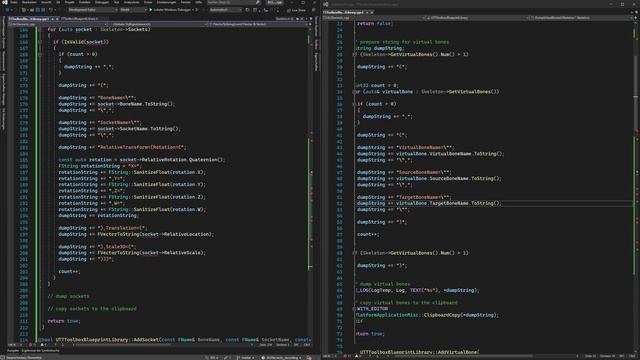Close the active editor tab in left window

click(x=57, y=19)
